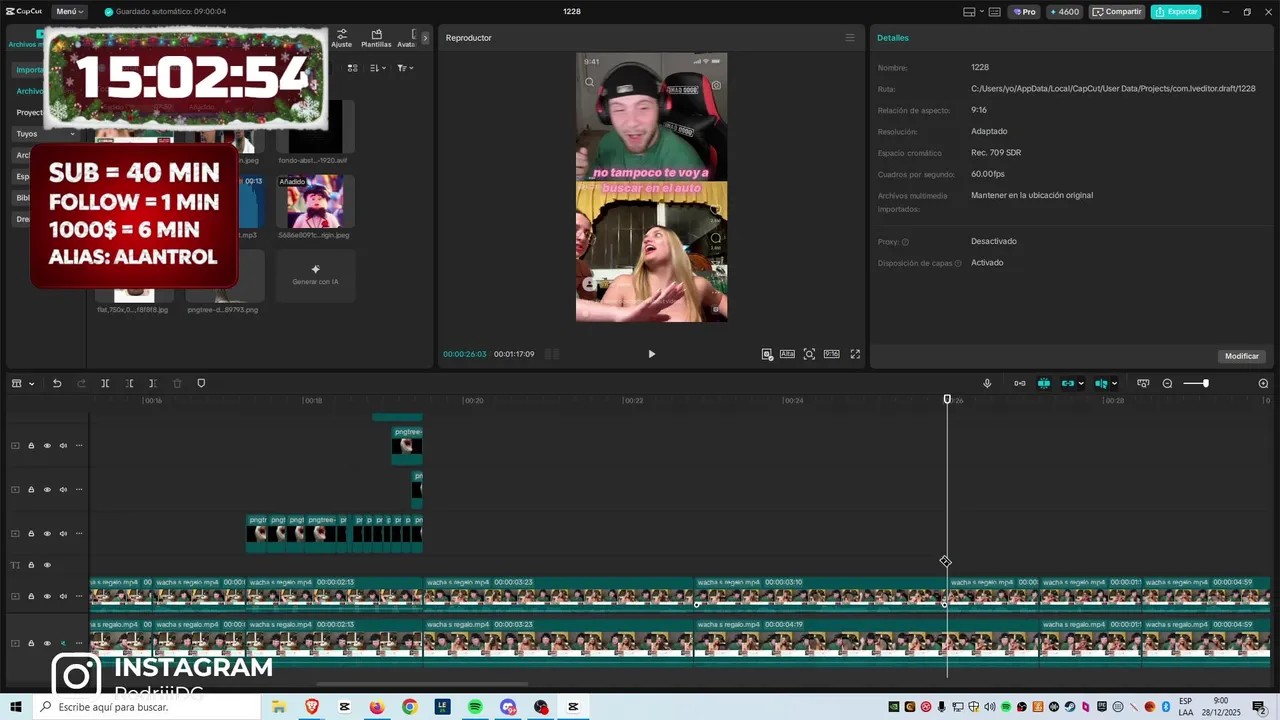Open preview axis dropdown arrow in timeline toolbar
1280x720 pixels.
pos(1114,383)
